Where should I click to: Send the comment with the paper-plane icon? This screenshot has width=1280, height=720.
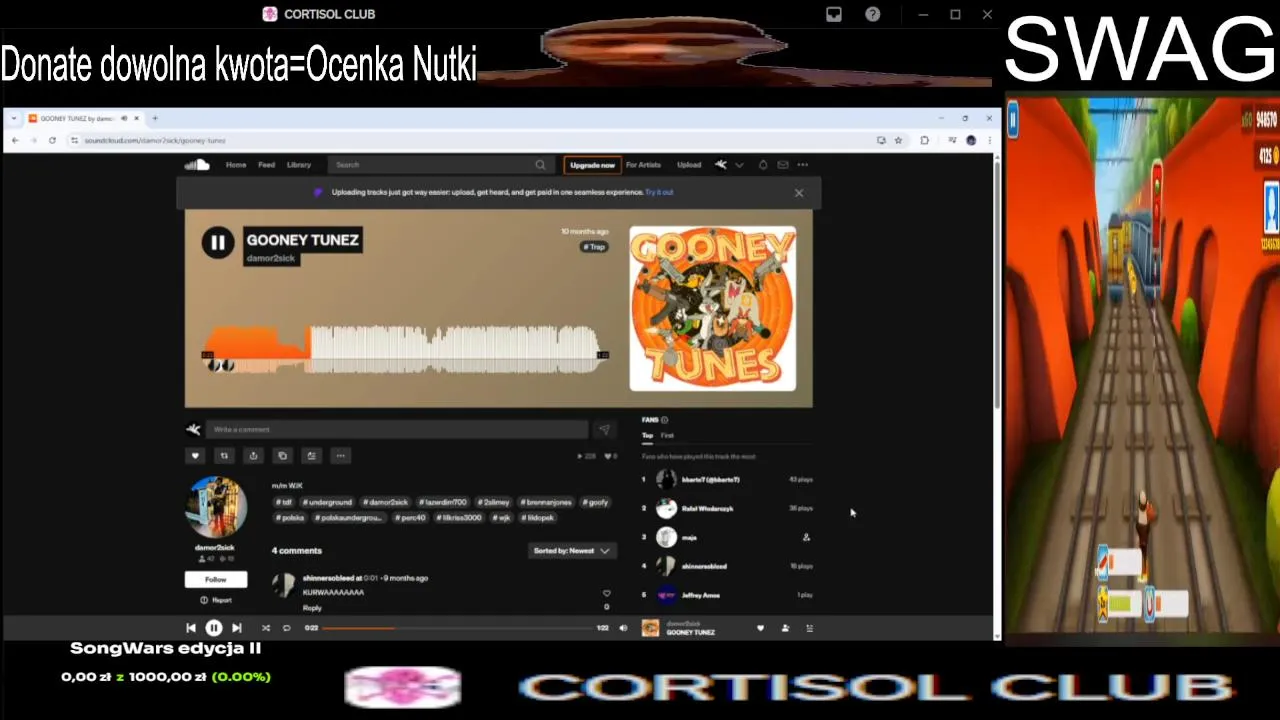pos(604,430)
